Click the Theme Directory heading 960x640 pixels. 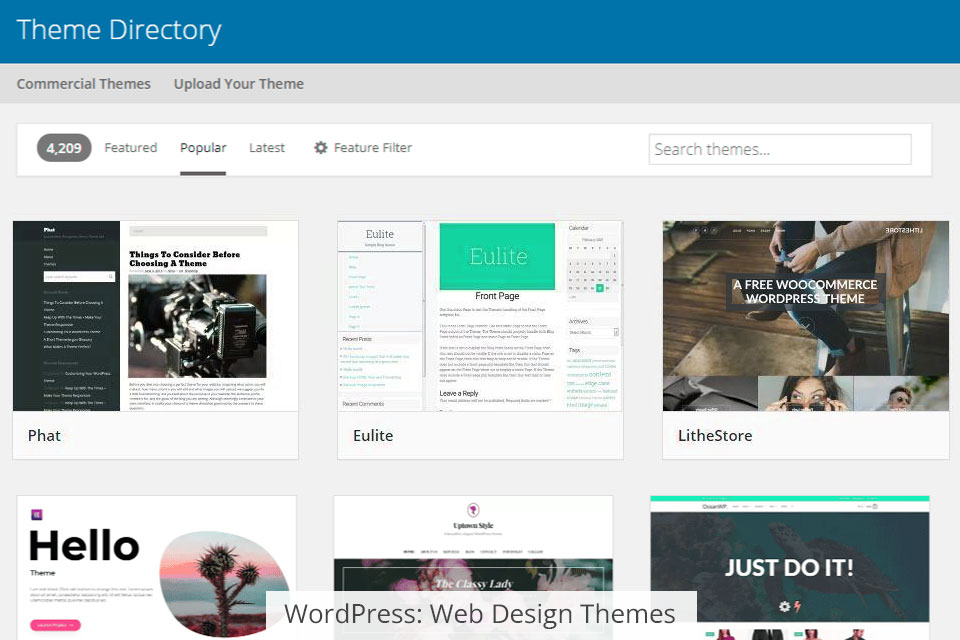(x=119, y=30)
